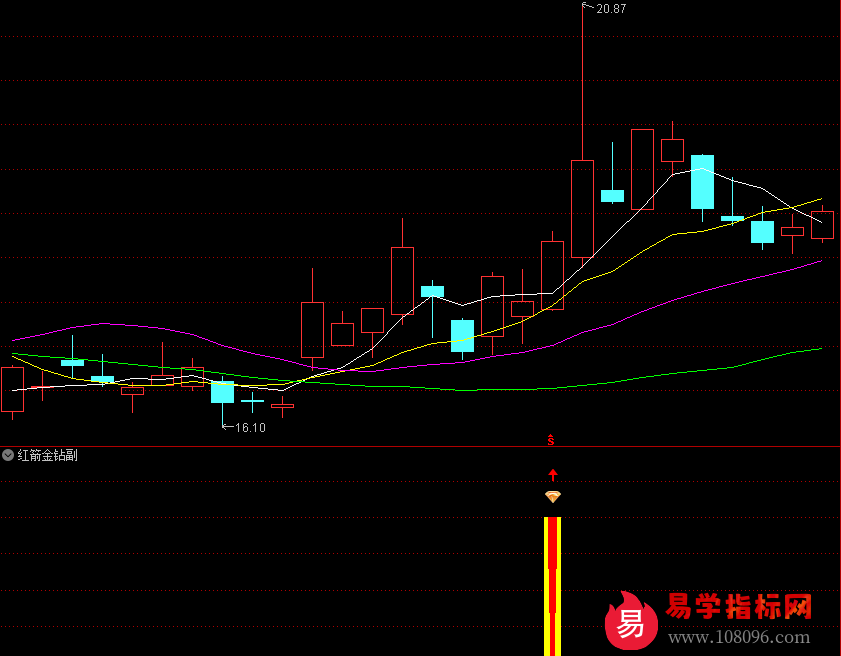841x656 pixels.
Task: Click the 20.87 high price label
Action: point(610,8)
